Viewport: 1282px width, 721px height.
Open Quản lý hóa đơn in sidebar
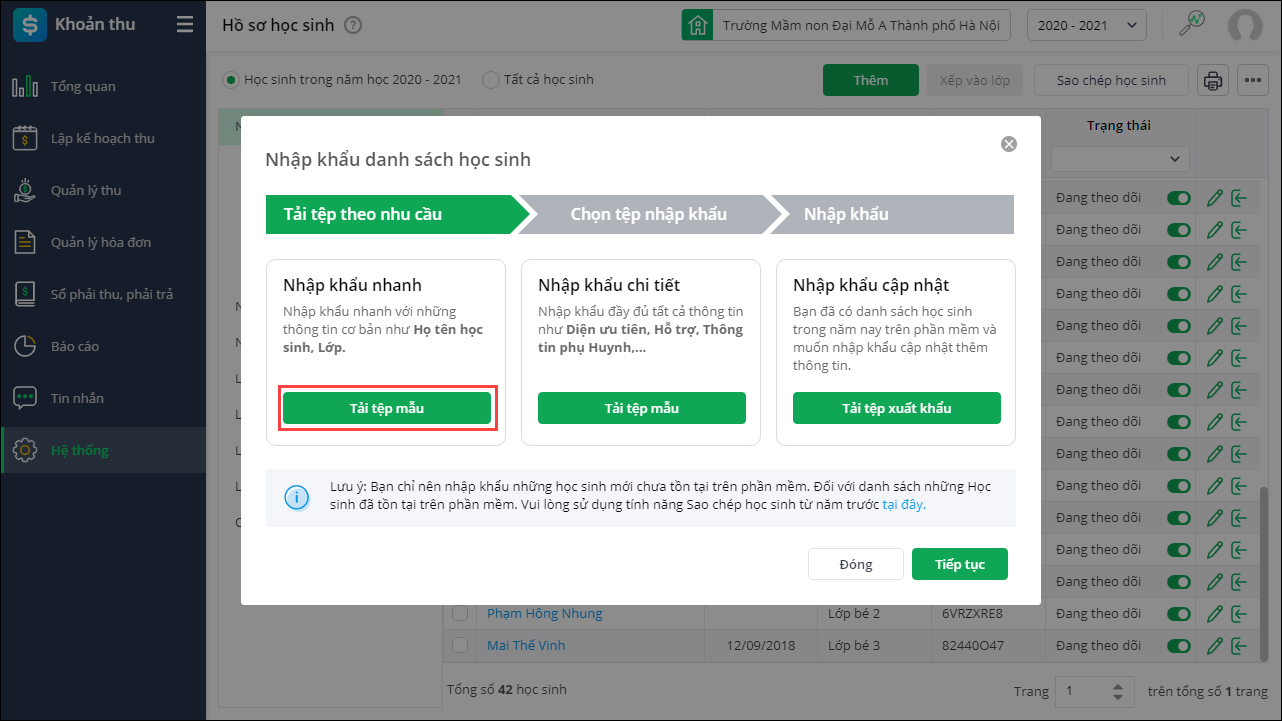point(101,242)
